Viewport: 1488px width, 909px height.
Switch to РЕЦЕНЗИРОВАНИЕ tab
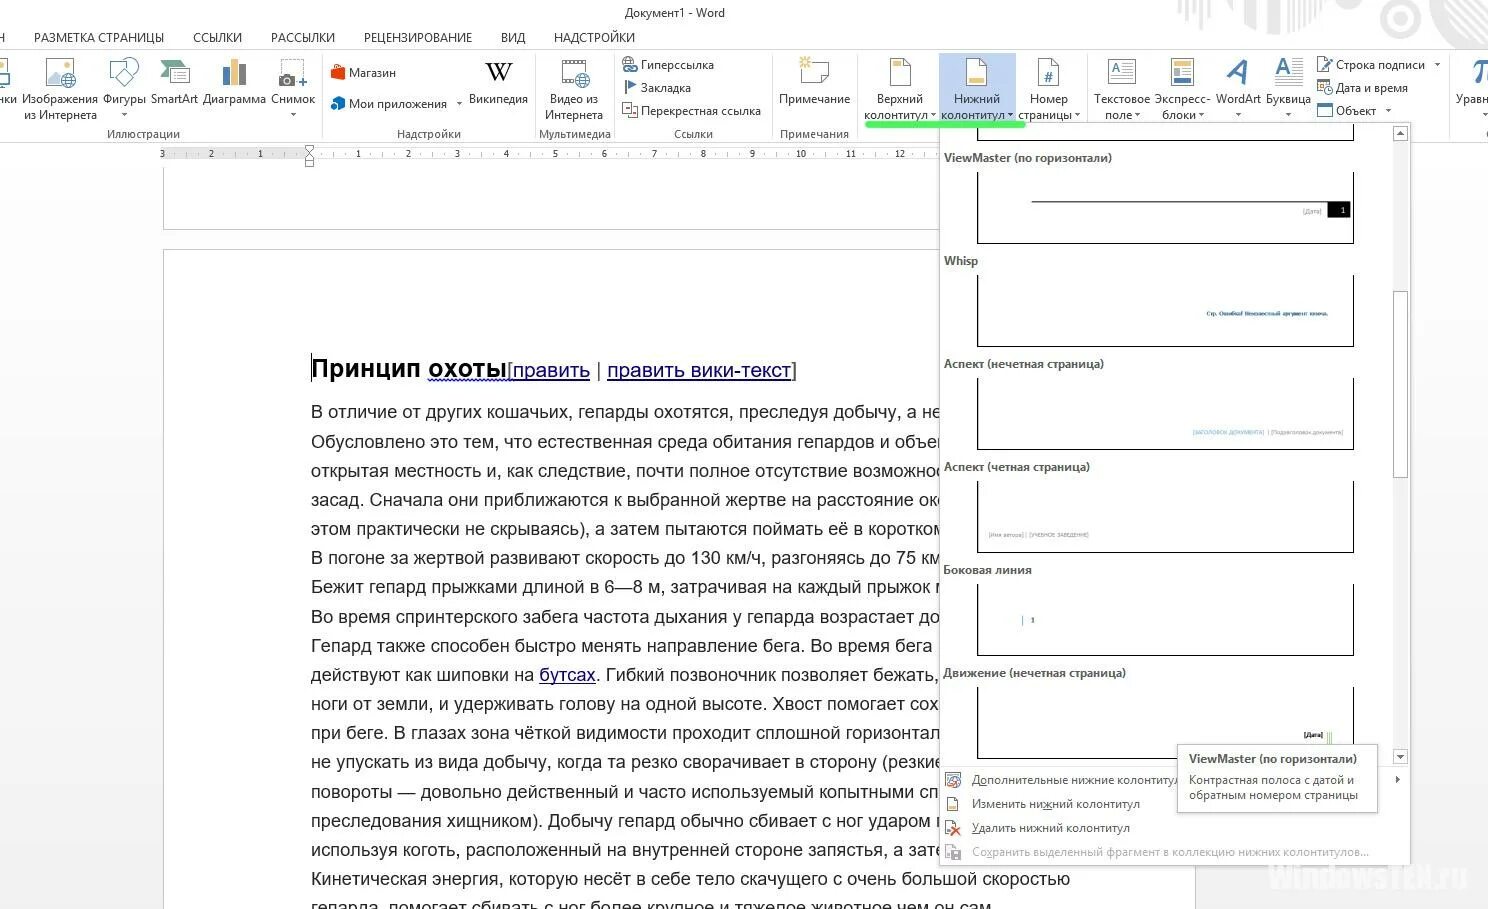[418, 37]
